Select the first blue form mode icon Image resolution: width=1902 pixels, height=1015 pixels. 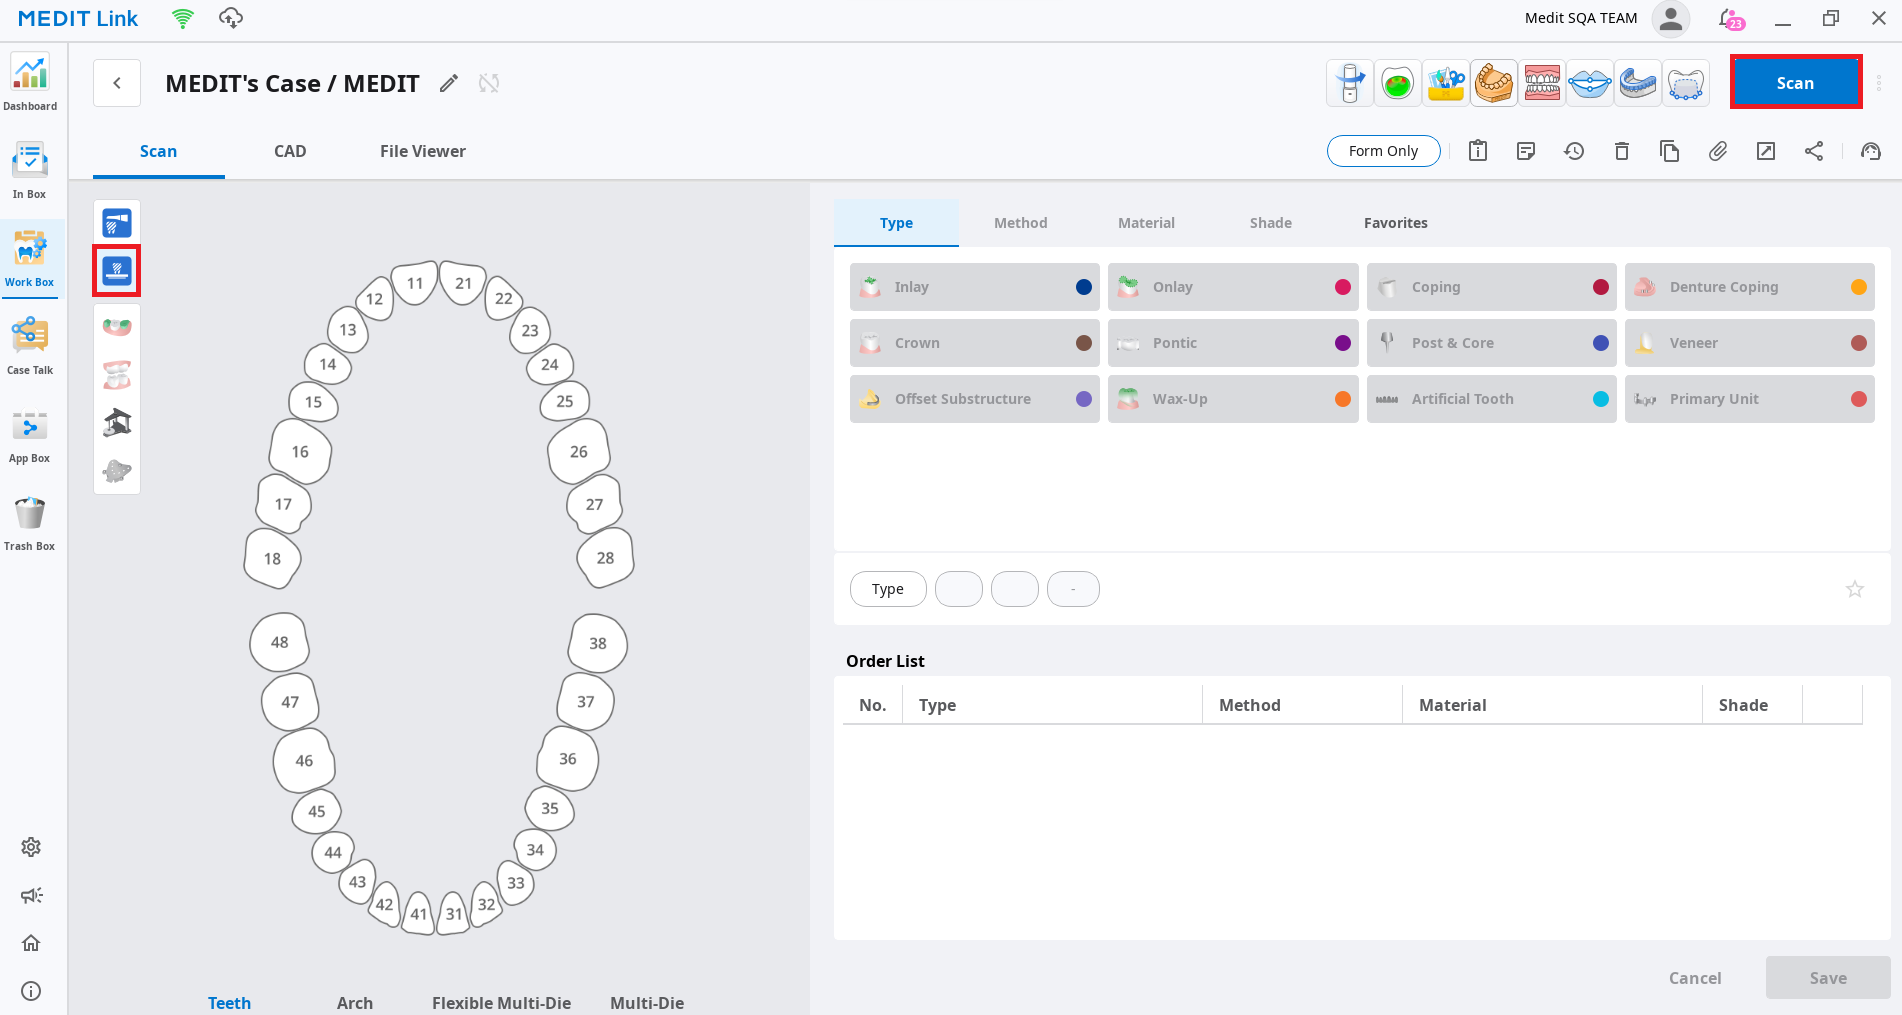click(x=117, y=223)
